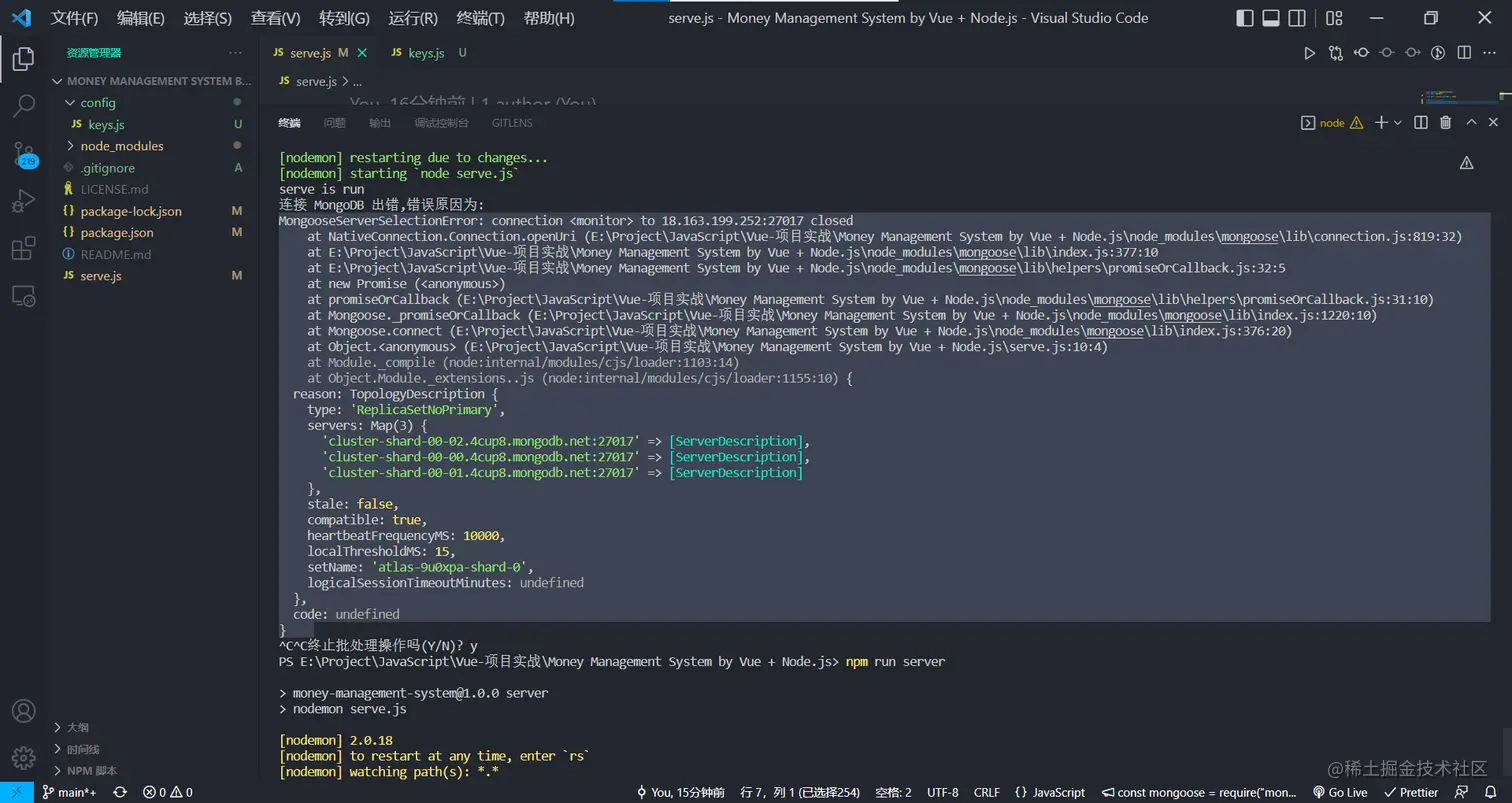Image resolution: width=1512 pixels, height=803 pixels.
Task: Switch to the 问题 problems panel tab
Action: click(335, 123)
